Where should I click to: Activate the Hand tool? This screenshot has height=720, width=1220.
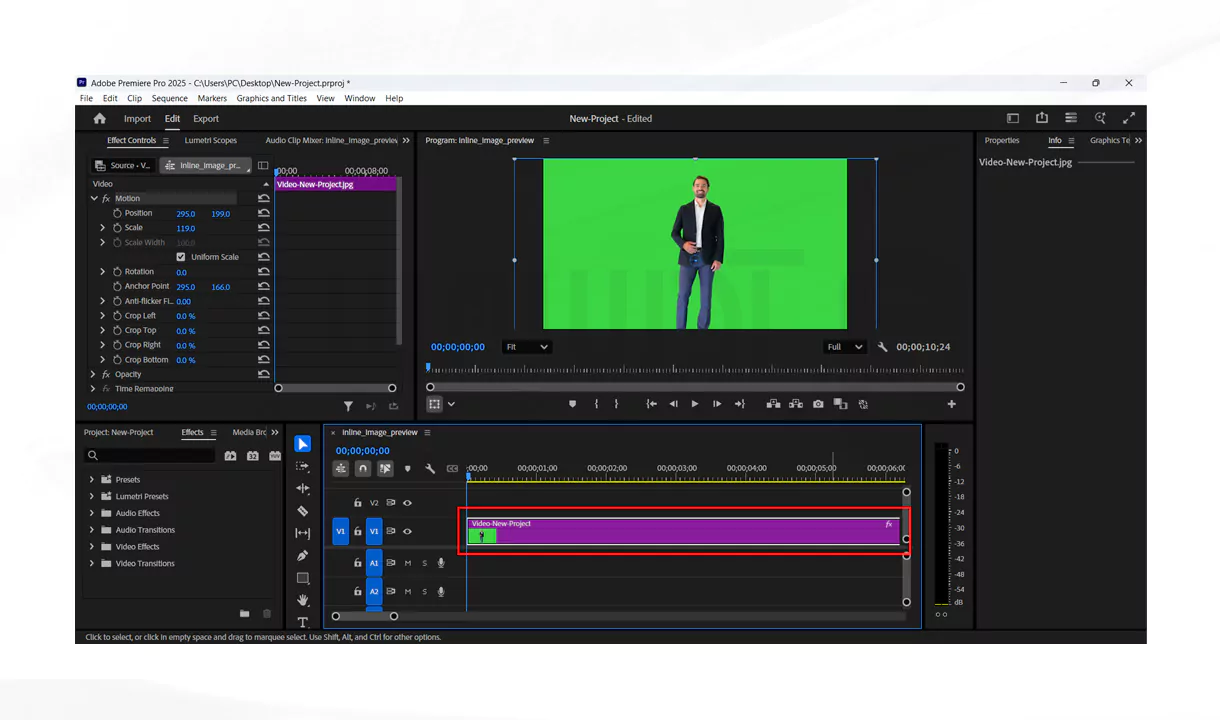point(303,600)
